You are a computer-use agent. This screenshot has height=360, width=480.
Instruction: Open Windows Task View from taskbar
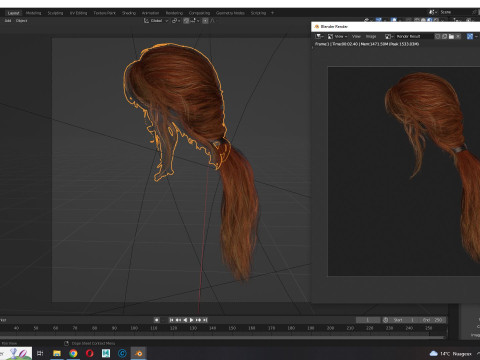pyautogui.click(x=40, y=353)
